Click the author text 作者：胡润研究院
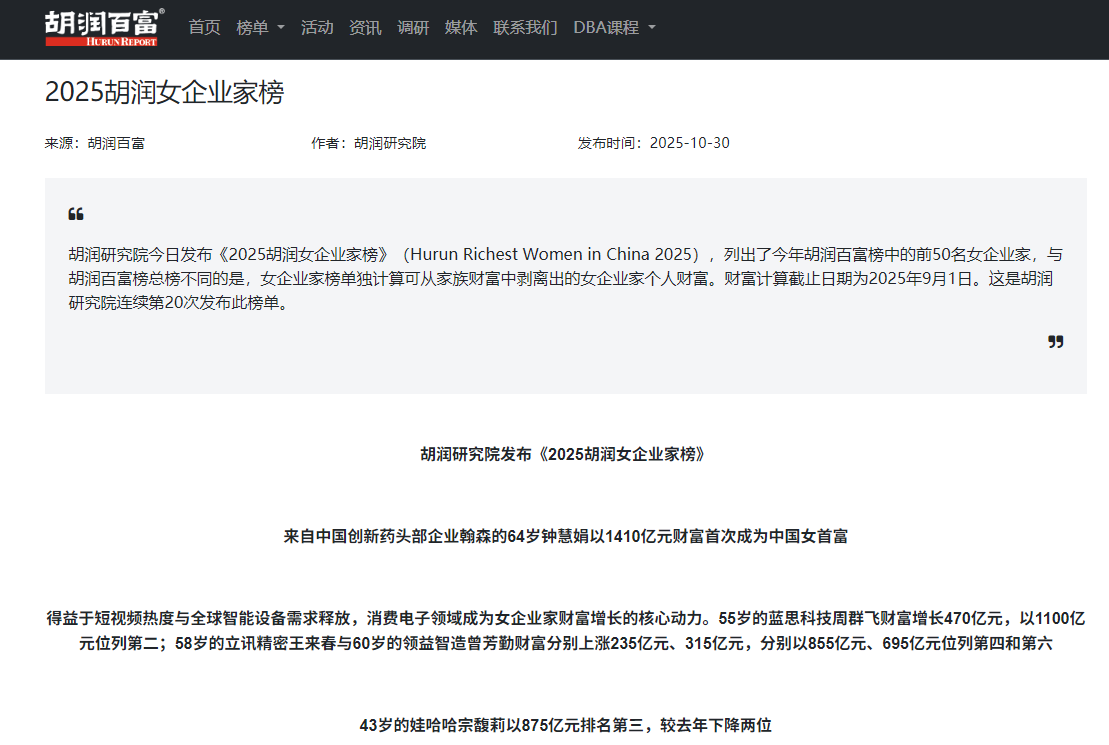The image size is (1109, 745). (x=368, y=143)
